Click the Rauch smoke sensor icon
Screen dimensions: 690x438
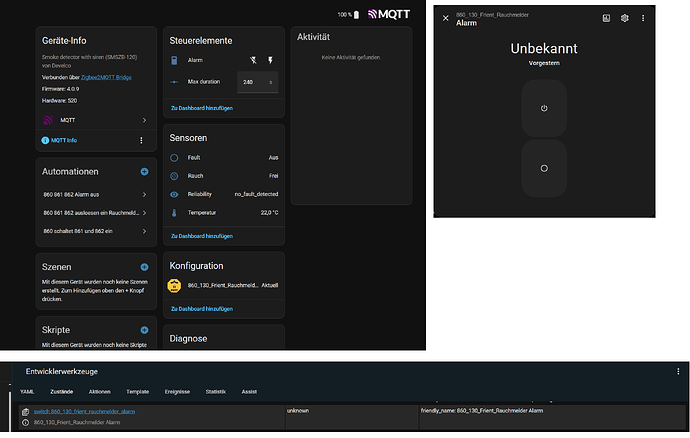(174, 176)
